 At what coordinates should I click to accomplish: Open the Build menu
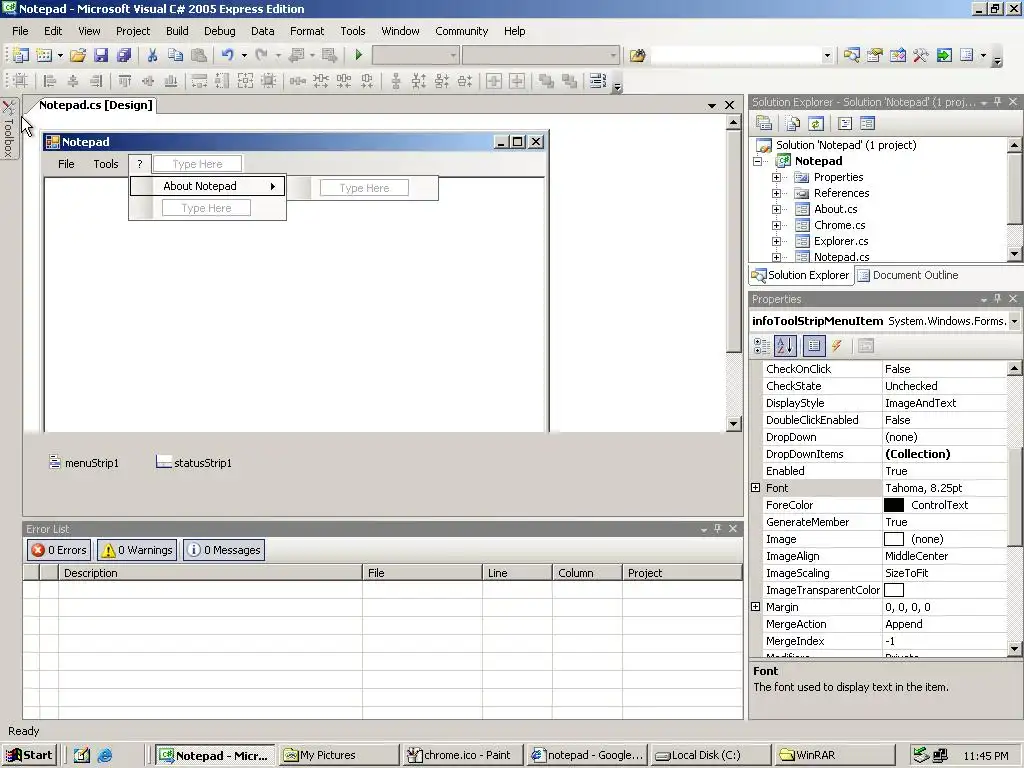177,31
